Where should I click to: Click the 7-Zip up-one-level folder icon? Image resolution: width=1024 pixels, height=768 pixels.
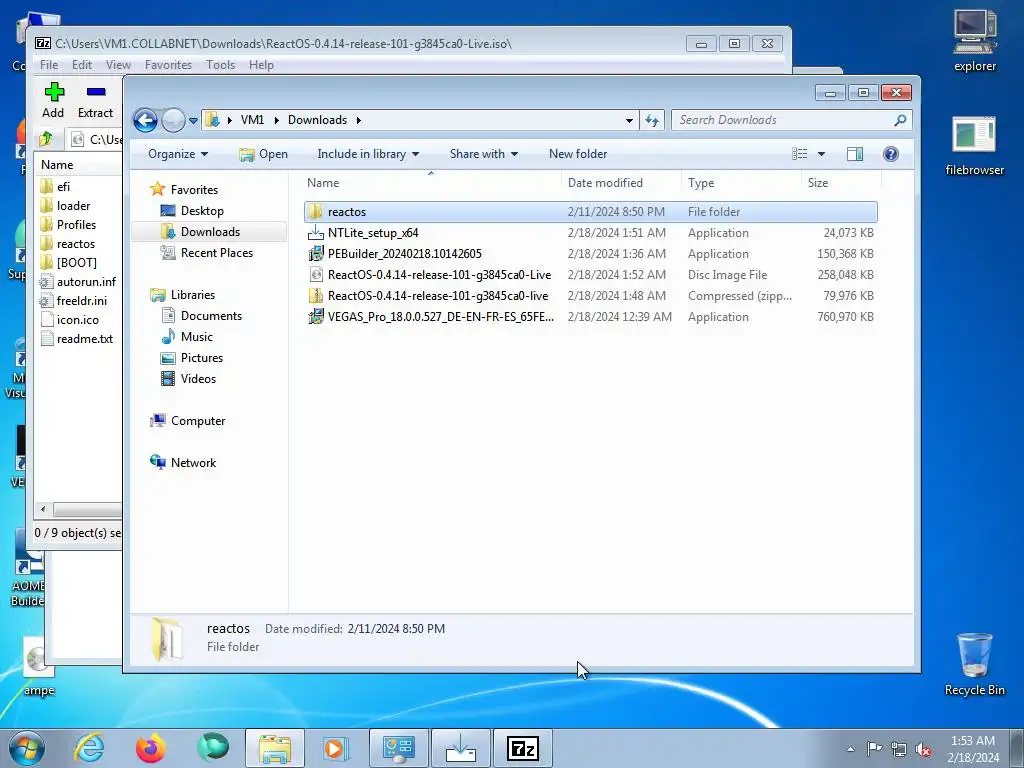pos(46,139)
